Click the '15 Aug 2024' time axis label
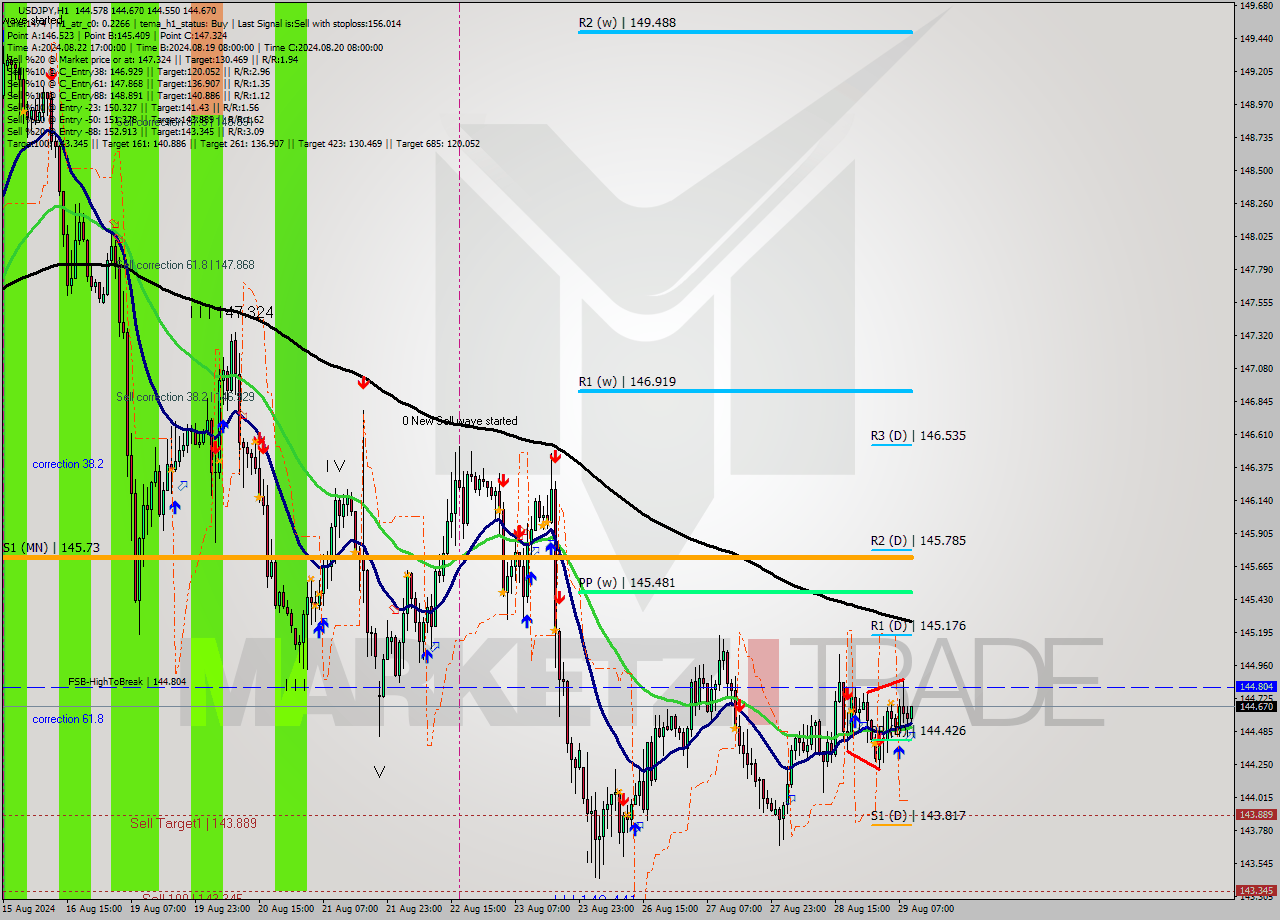Image resolution: width=1280 pixels, height=920 pixels. pyautogui.click(x=30, y=909)
